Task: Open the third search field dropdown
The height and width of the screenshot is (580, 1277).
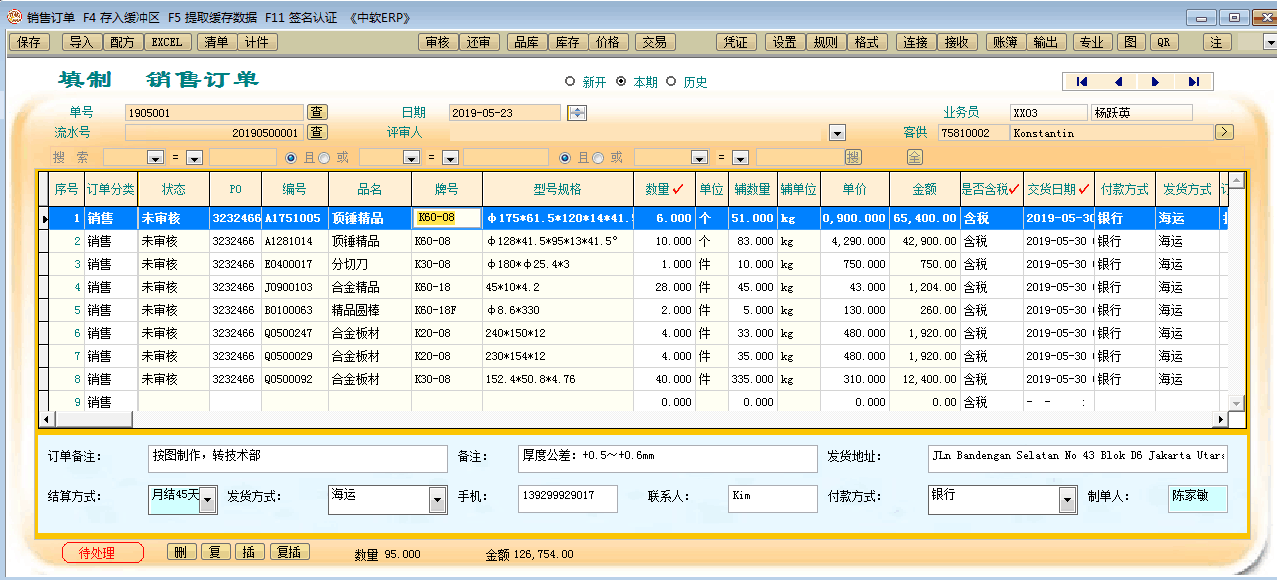Action: tap(699, 158)
